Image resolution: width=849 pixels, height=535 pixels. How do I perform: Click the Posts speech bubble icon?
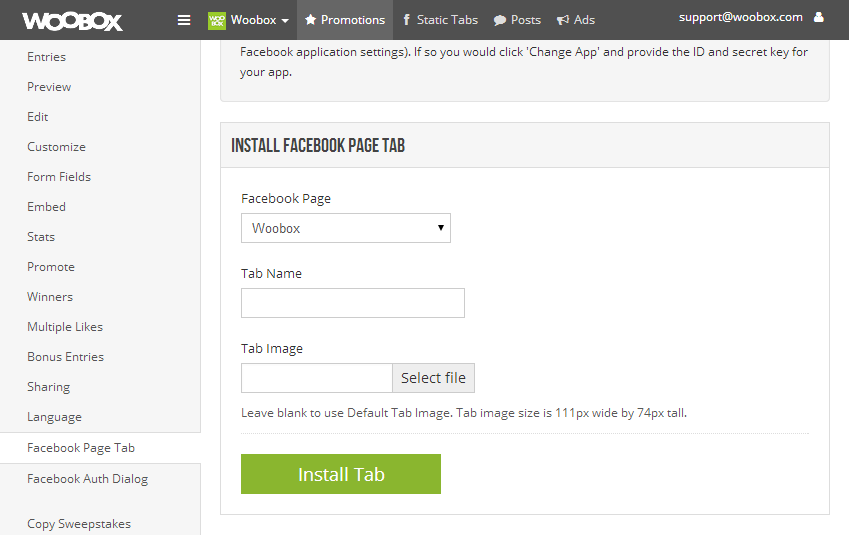click(x=500, y=21)
